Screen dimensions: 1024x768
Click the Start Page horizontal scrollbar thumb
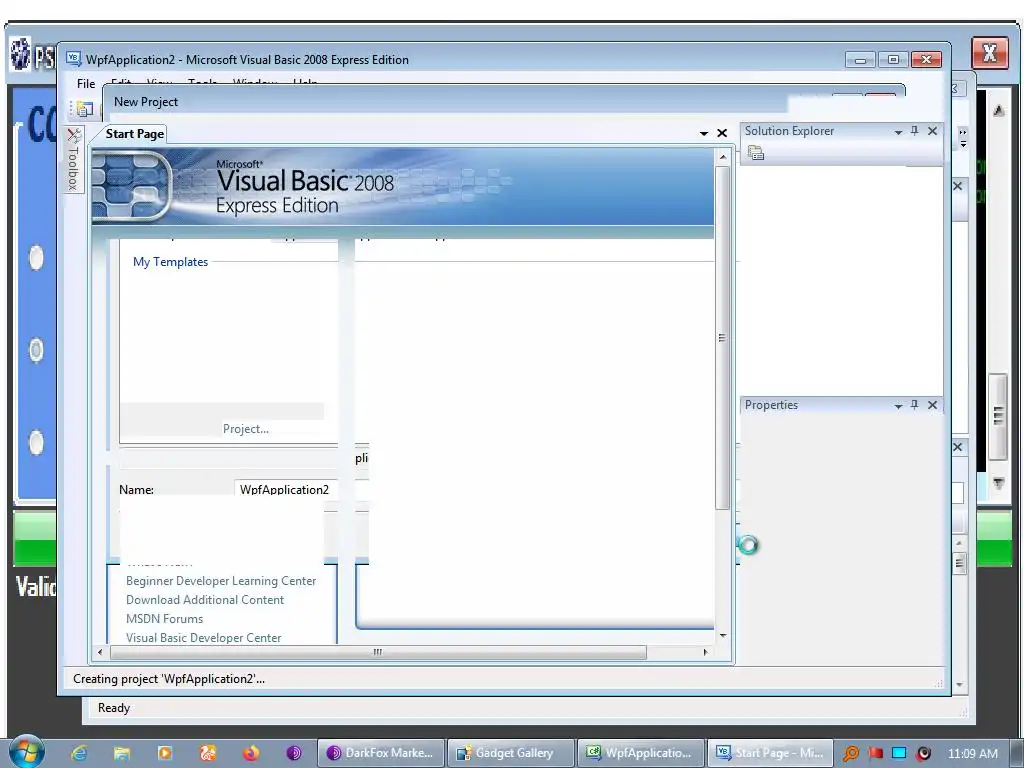[x=378, y=652]
